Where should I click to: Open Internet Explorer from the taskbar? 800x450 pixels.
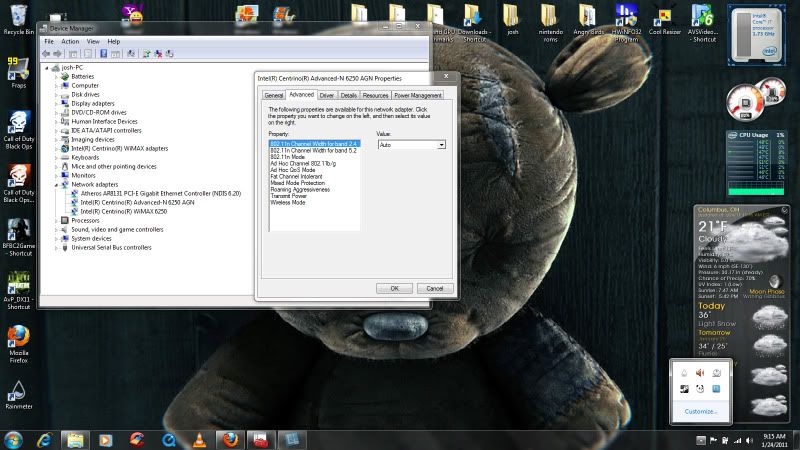point(45,440)
